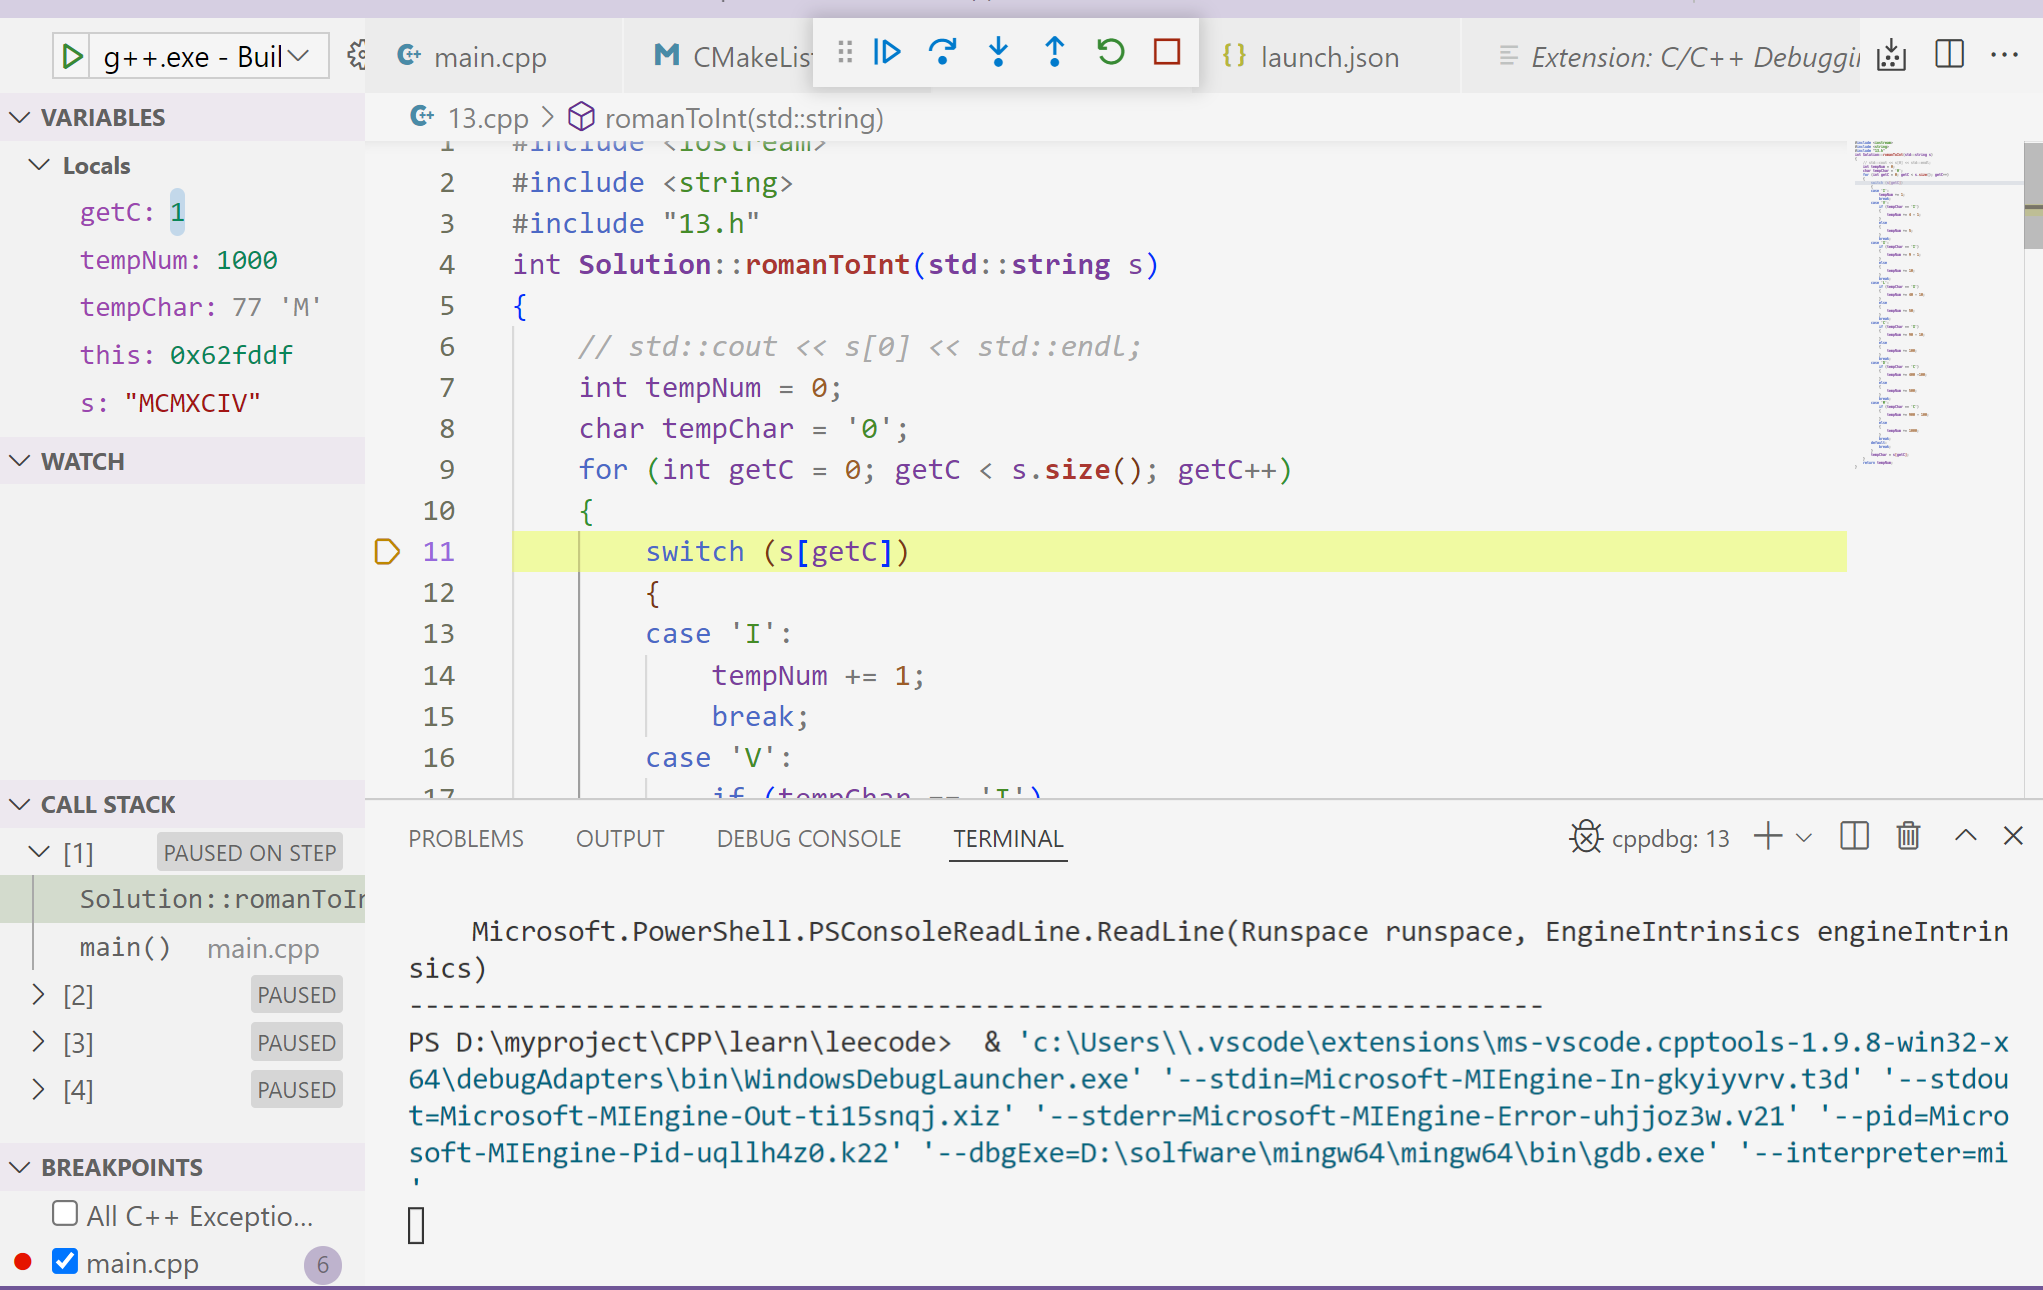The height and width of the screenshot is (1290, 2043).
Task: Toggle main.cpp breakpoint checkbox
Action: click(x=65, y=1263)
